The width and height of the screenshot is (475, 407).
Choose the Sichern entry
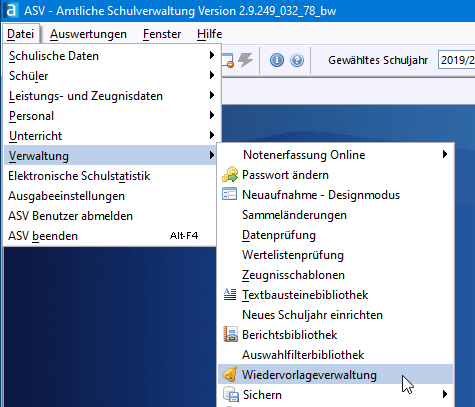(335, 394)
